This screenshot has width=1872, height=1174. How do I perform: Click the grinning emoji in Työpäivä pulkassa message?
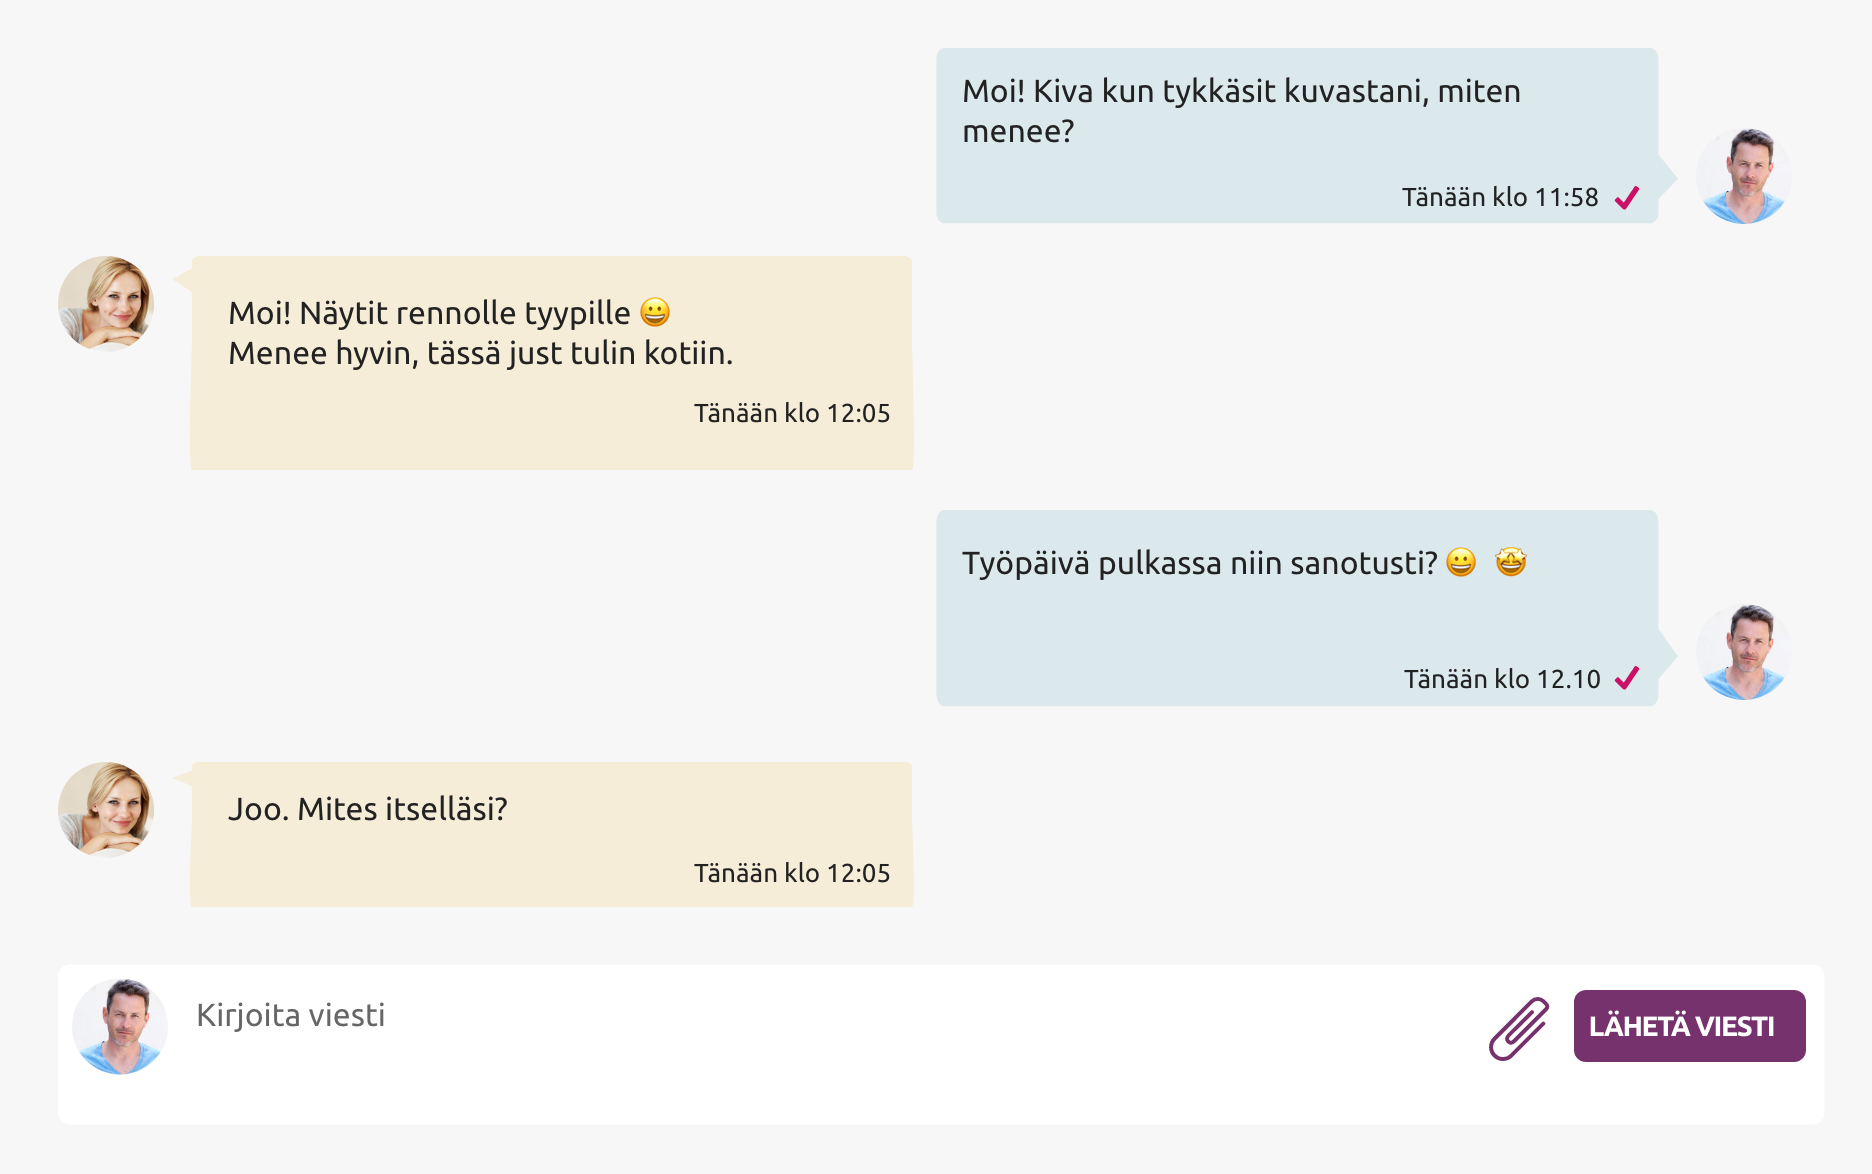(1461, 562)
